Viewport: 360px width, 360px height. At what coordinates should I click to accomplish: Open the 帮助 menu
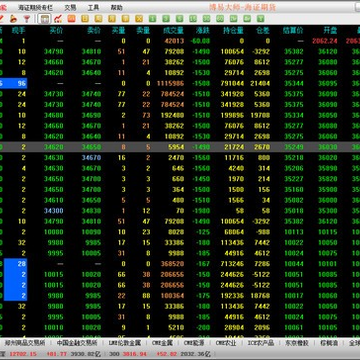pos(116,7)
